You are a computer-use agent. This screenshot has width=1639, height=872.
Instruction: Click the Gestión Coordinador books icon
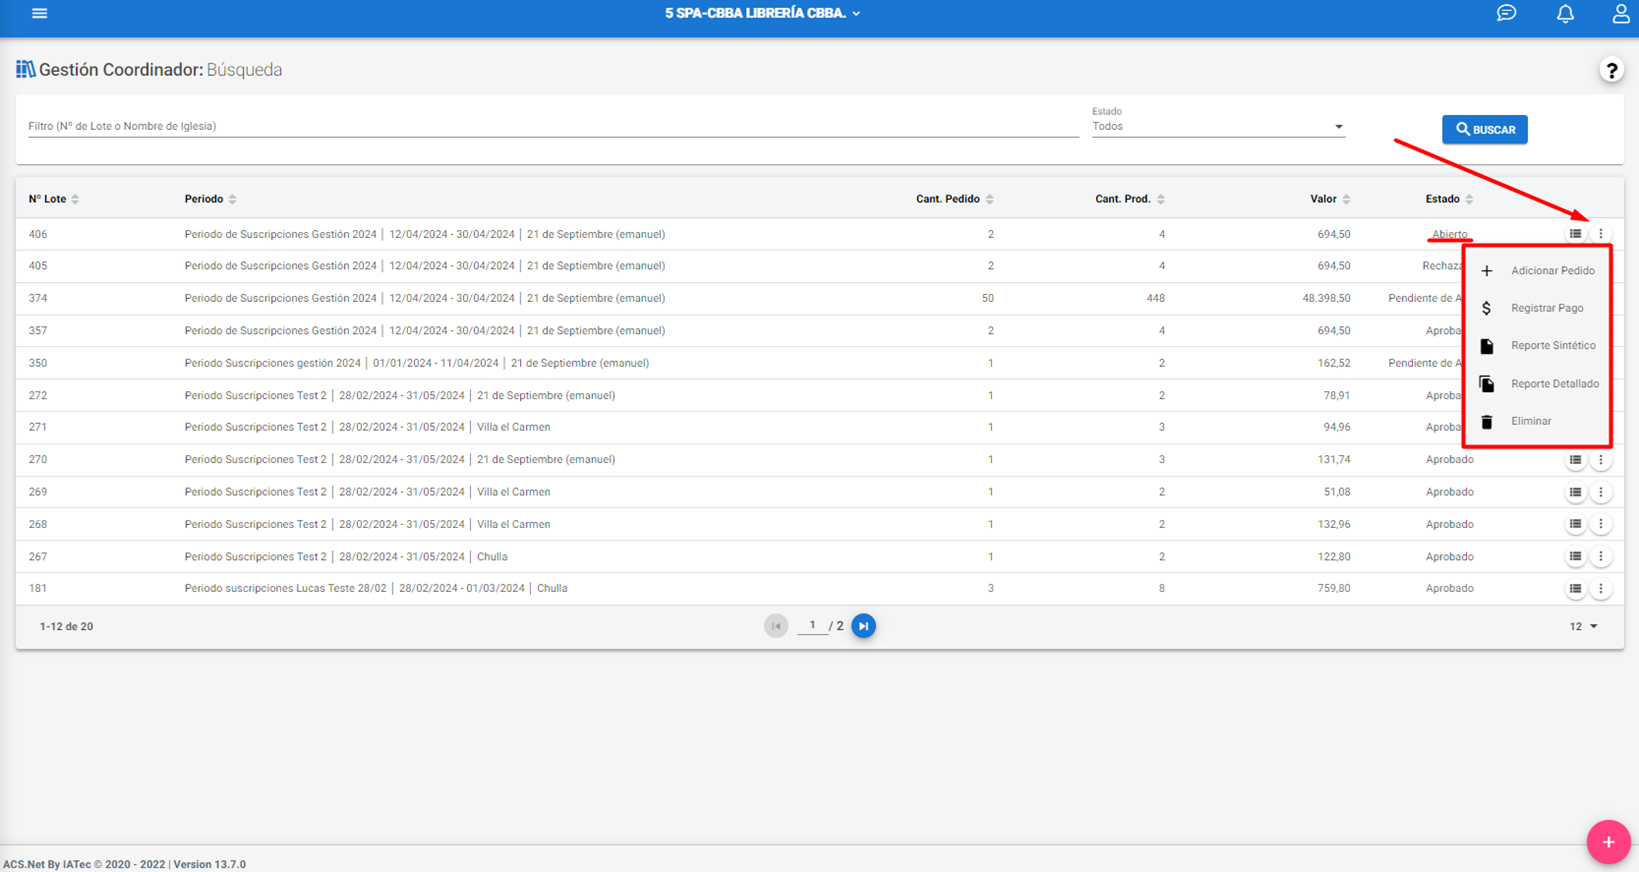click(x=25, y=69)
